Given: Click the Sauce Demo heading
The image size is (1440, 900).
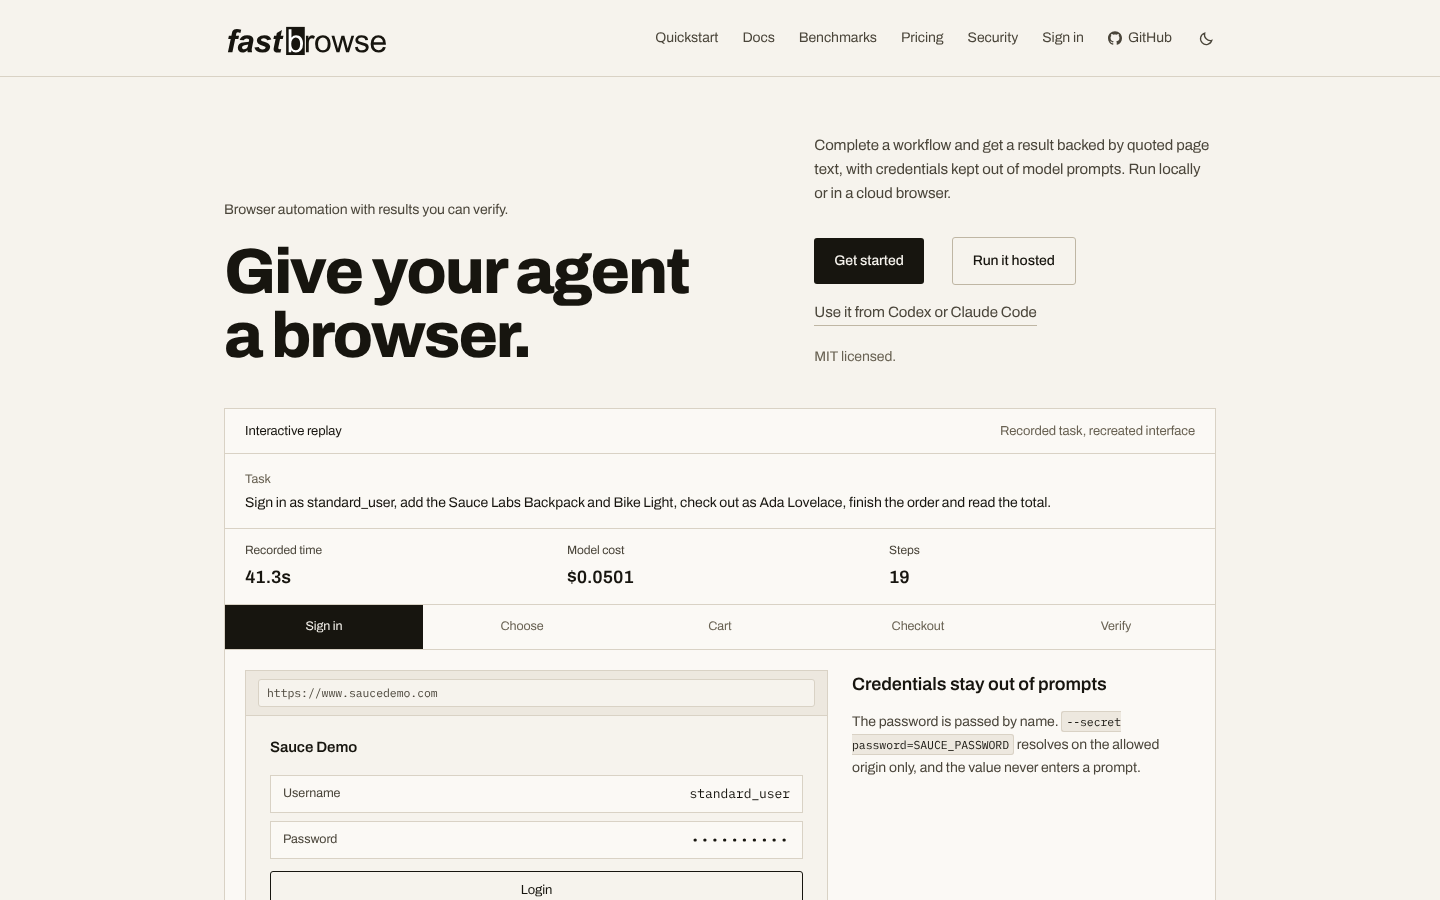Looking at the screenshot, I should pos(313,747).
